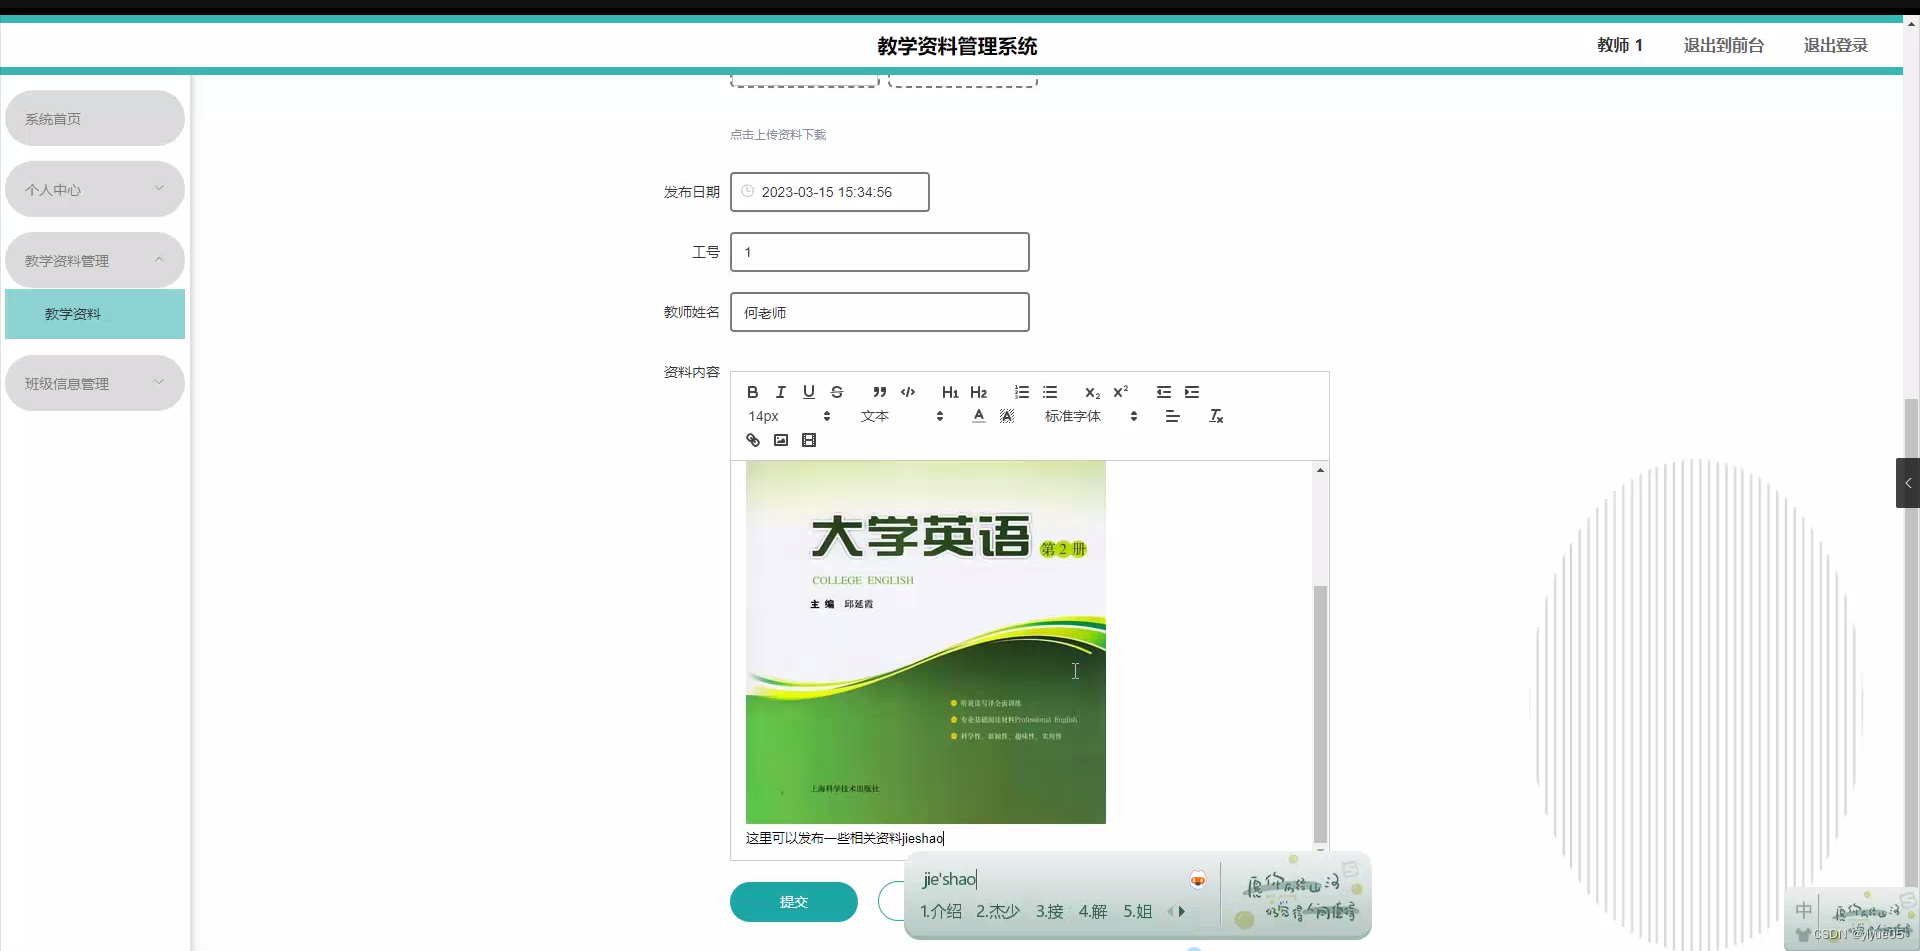
Task: Insert a blockquote in the editor
Action: coord(880,392)
